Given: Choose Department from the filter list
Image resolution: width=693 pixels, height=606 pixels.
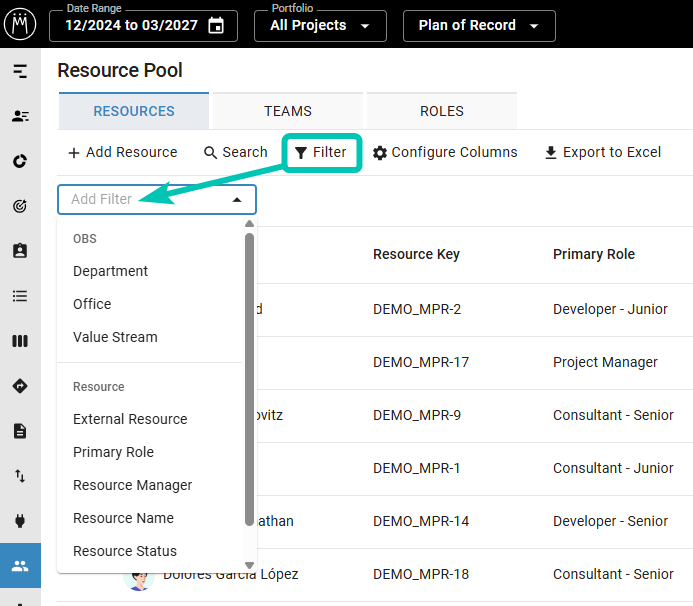Looking at the screenshot, I should click(110, 271).
